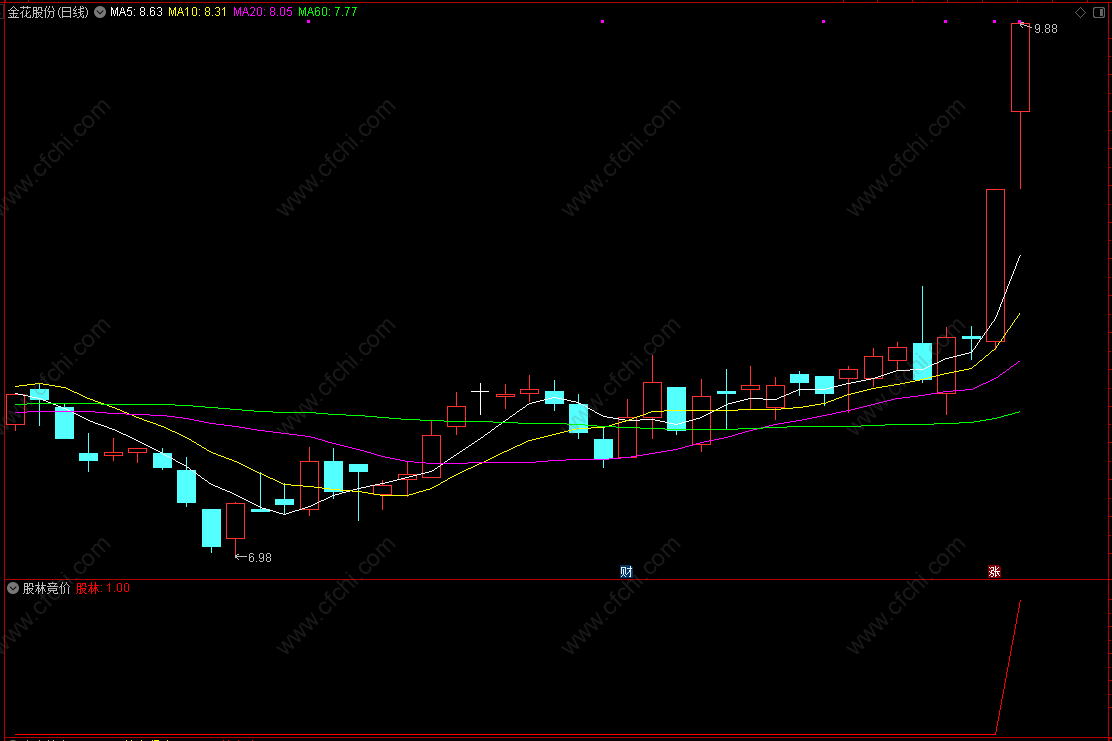Open the 财 financial marker on the chart
The image size is (1112, 741).
click(626, 572)
